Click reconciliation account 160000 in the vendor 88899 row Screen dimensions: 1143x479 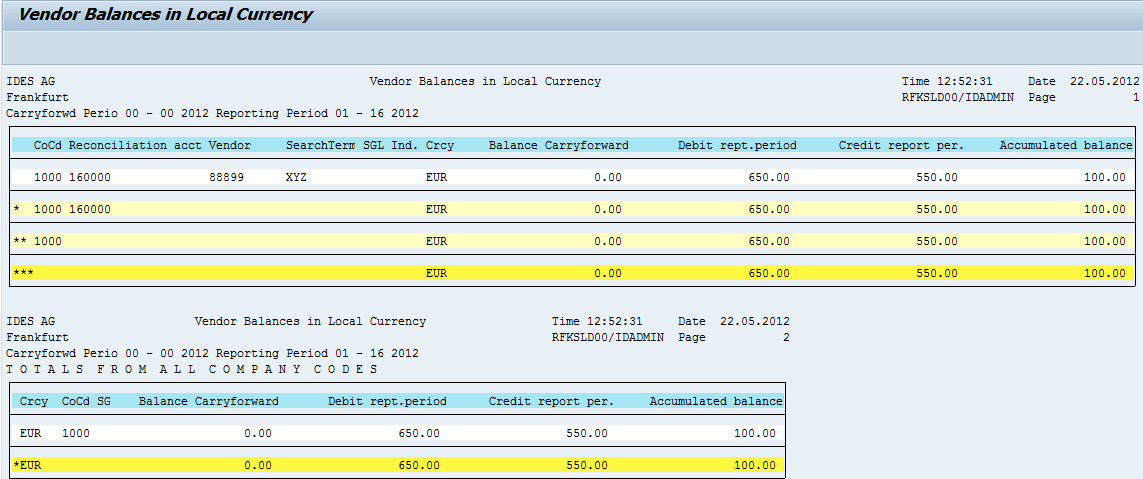pyautogui.click(x=90, y=177)
